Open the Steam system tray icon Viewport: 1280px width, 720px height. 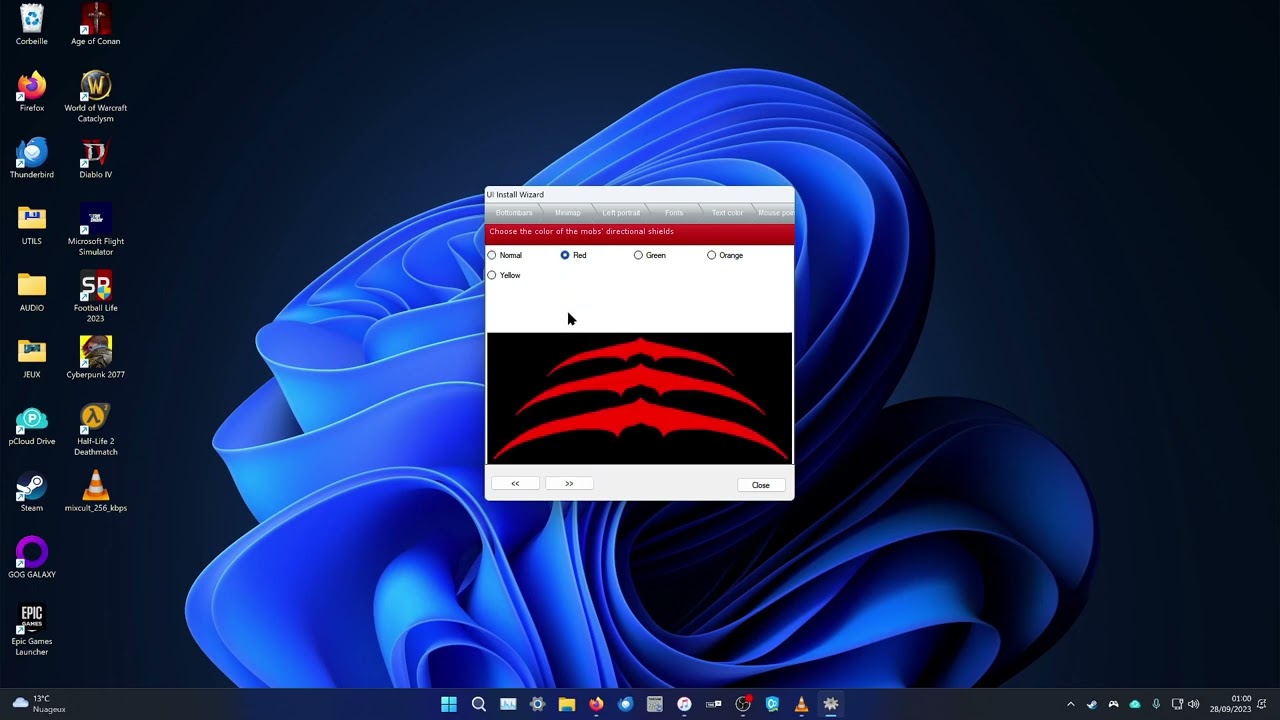[1092, 704]
